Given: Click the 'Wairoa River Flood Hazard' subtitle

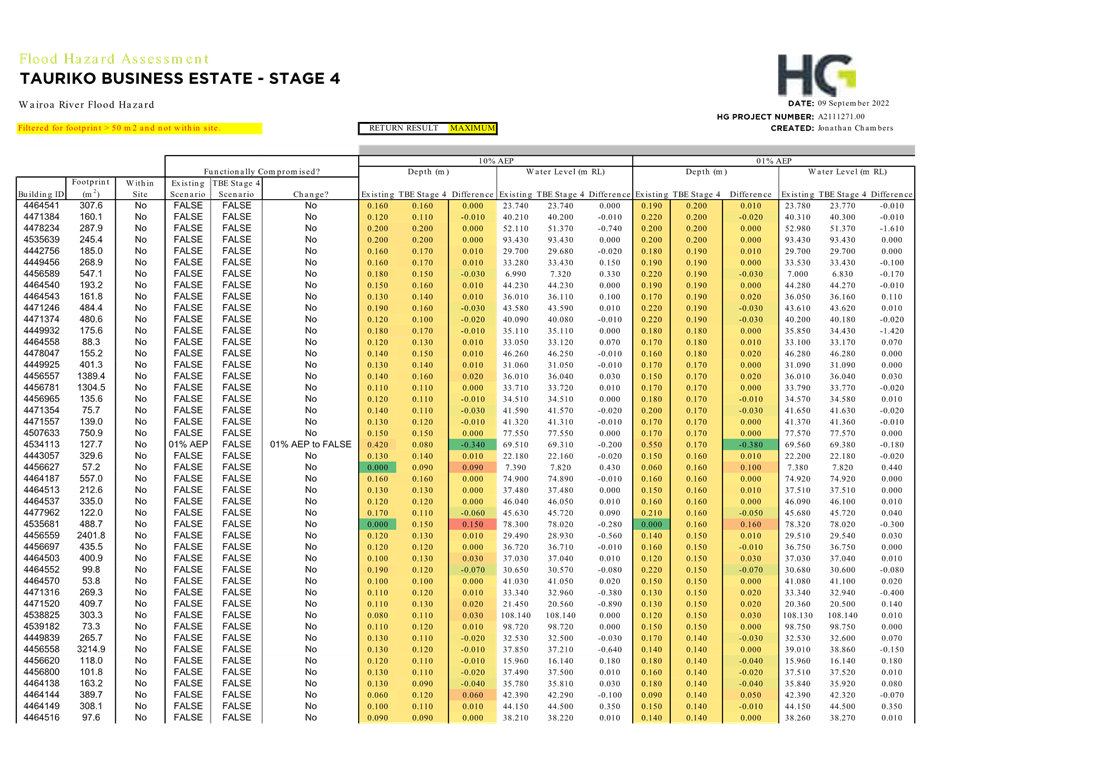Looking at the screenshot, I should click(86, 104).
